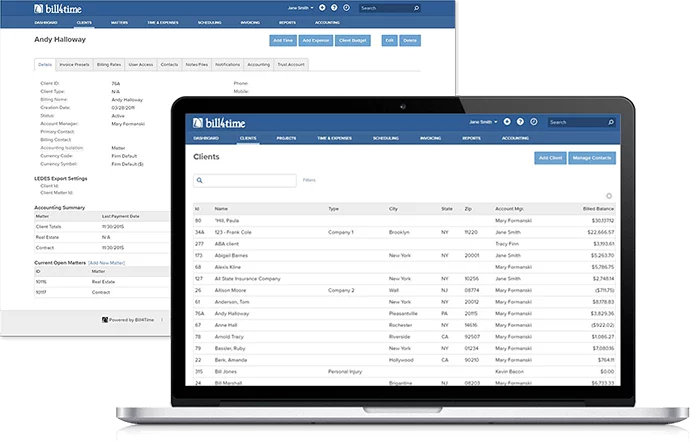
Task: Open the Real Estate open matter 10116
Action: [x=102, y=282]
